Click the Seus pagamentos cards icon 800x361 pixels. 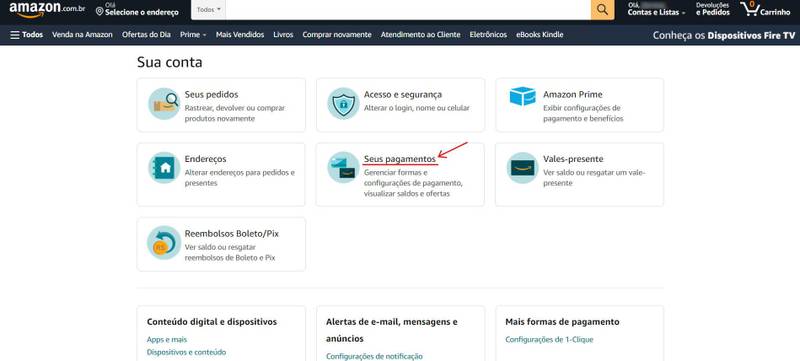[x=343, y=167]
